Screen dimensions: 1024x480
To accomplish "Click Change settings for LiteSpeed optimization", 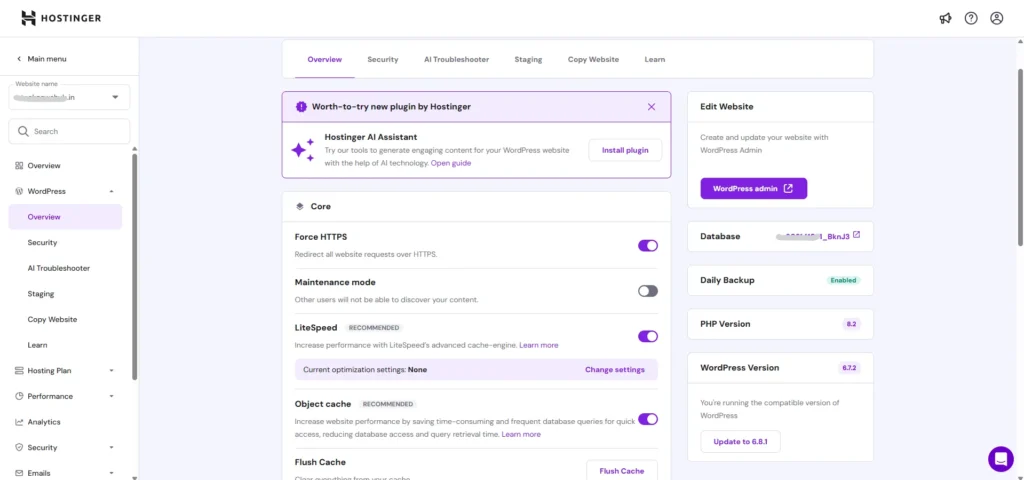I will tap(615, 370).
